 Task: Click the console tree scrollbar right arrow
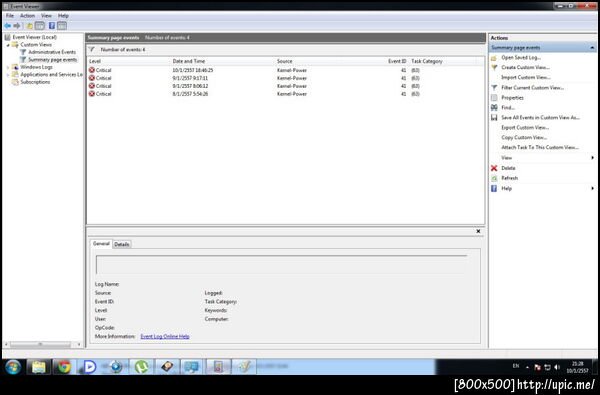(79, 344)
